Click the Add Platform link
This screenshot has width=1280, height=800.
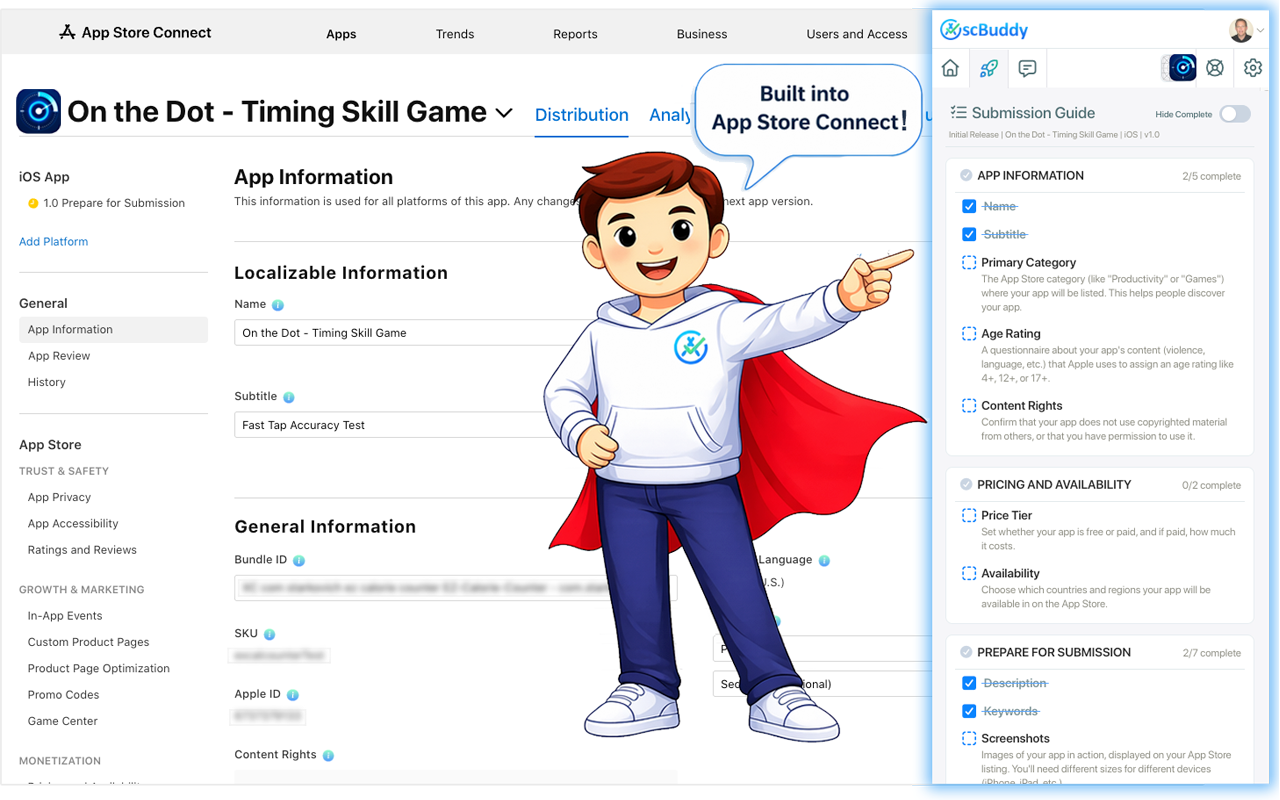[x=53, y=242]
